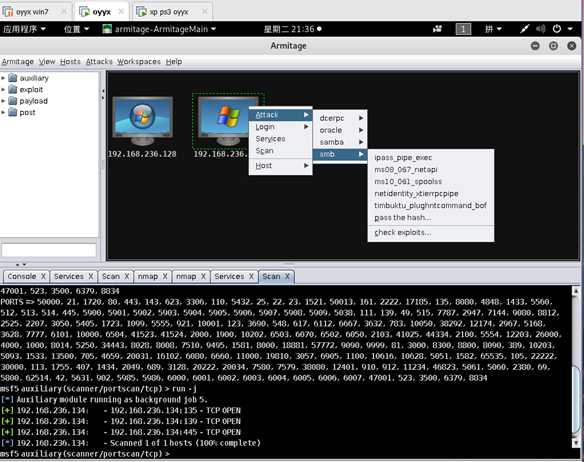The height and width of the screenshot is (462, 584).
Task: Close the second nmap tab with X
Action: coord(203,276)
